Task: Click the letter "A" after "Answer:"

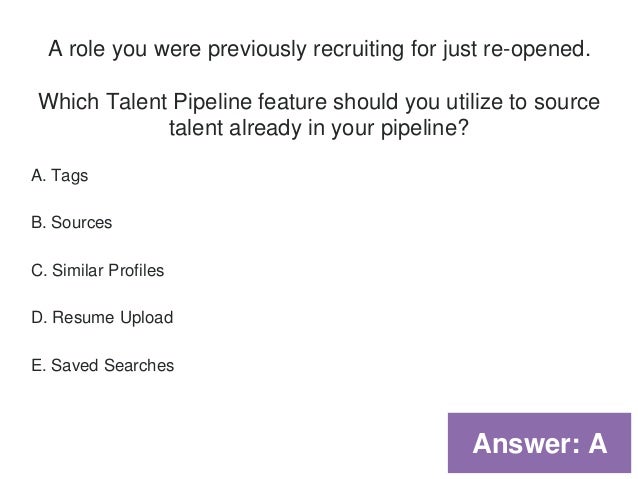Action: point(596,443)
